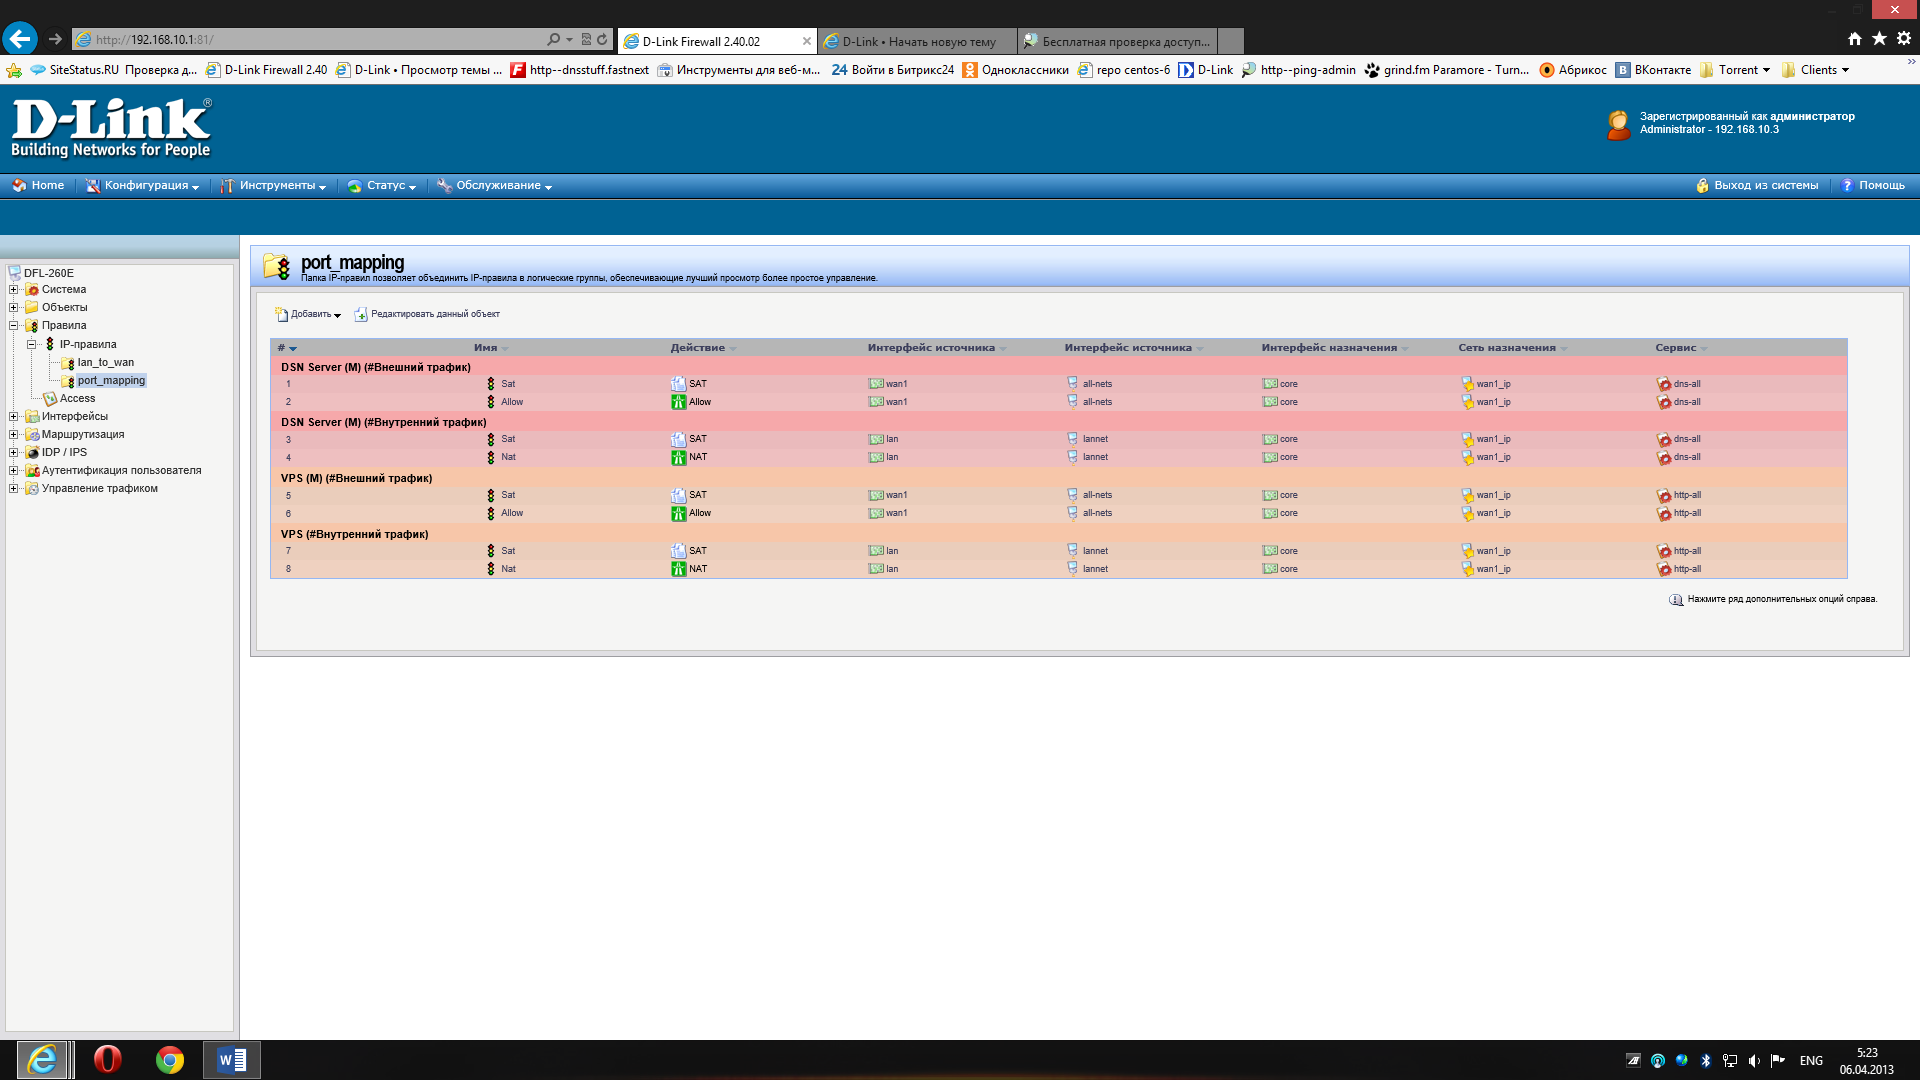Switch to the Начать новую тему tab
The height and width of the screenshot is (1080, 1920).
[916, 42]
